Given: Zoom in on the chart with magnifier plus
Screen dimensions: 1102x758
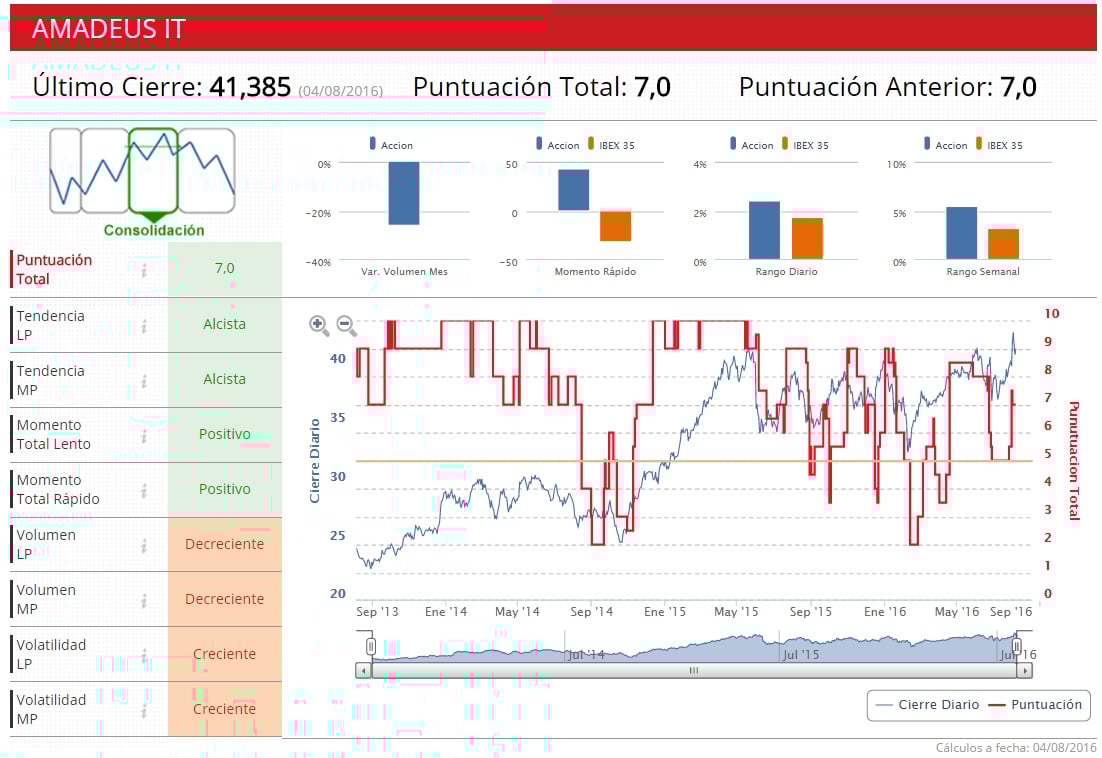Looking at the screenshot, I should [318, 325].
